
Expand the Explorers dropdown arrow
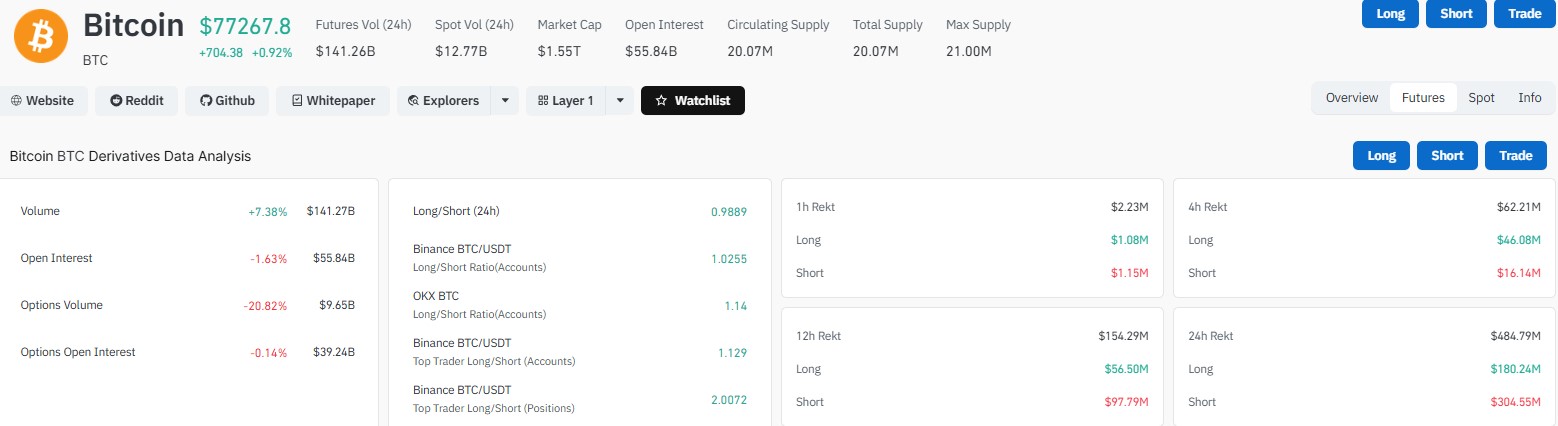(505, 101)
